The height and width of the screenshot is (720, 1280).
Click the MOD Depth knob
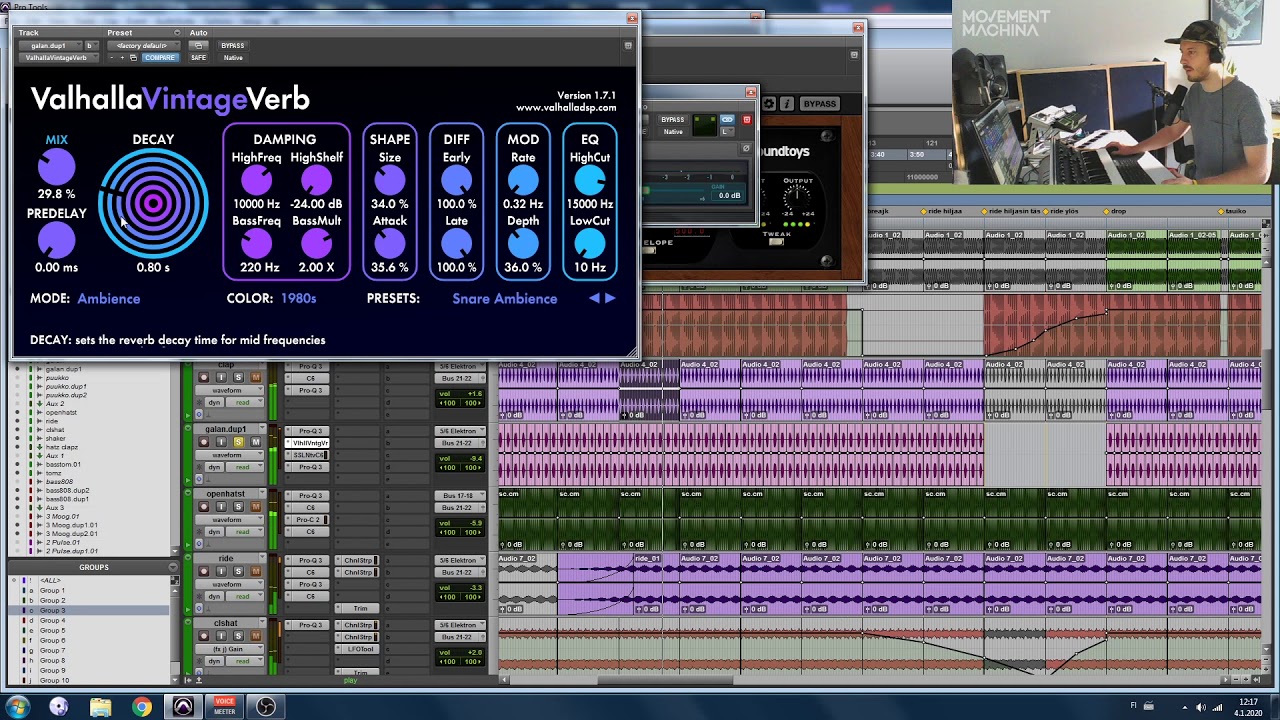click(x=523, y=244)
